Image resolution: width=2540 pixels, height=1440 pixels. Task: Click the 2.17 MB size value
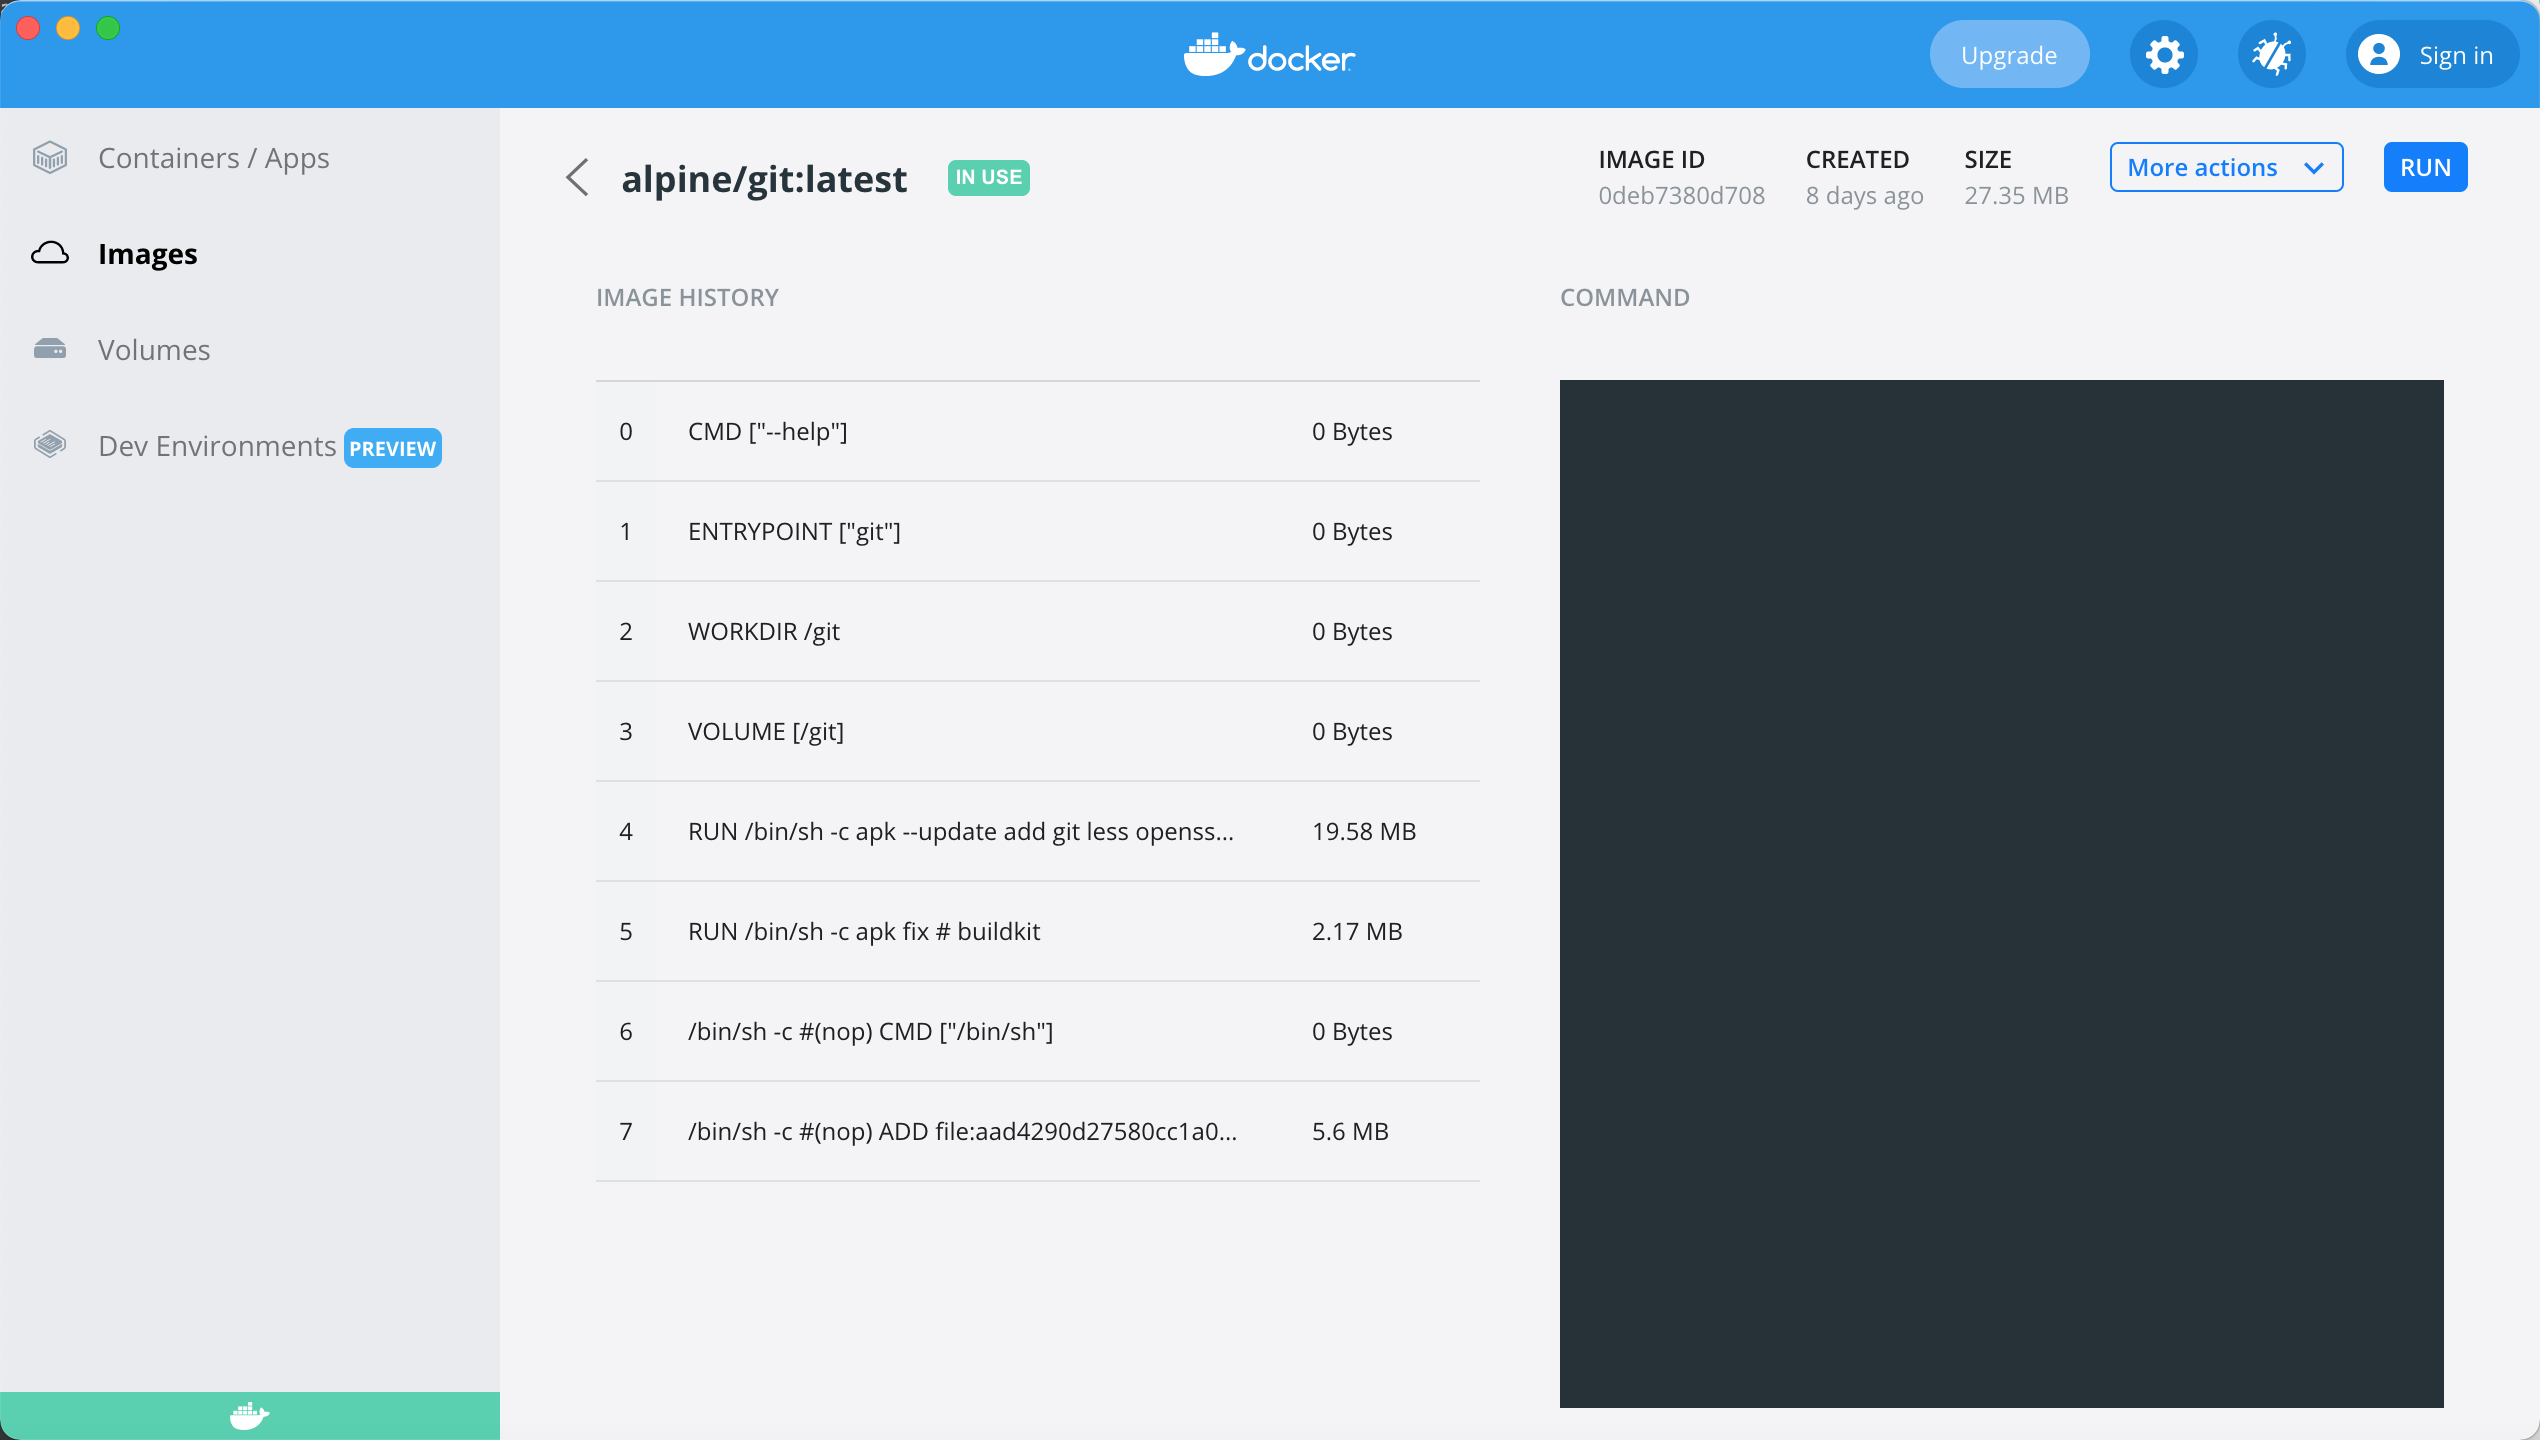(x=1357, y=931)
